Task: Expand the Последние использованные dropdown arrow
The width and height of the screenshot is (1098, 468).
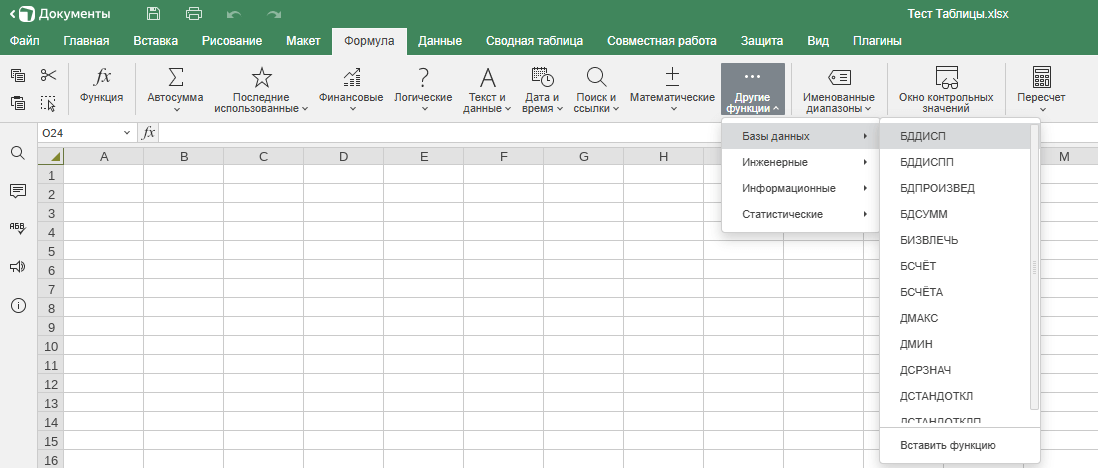Action: (x=305, y=109)
